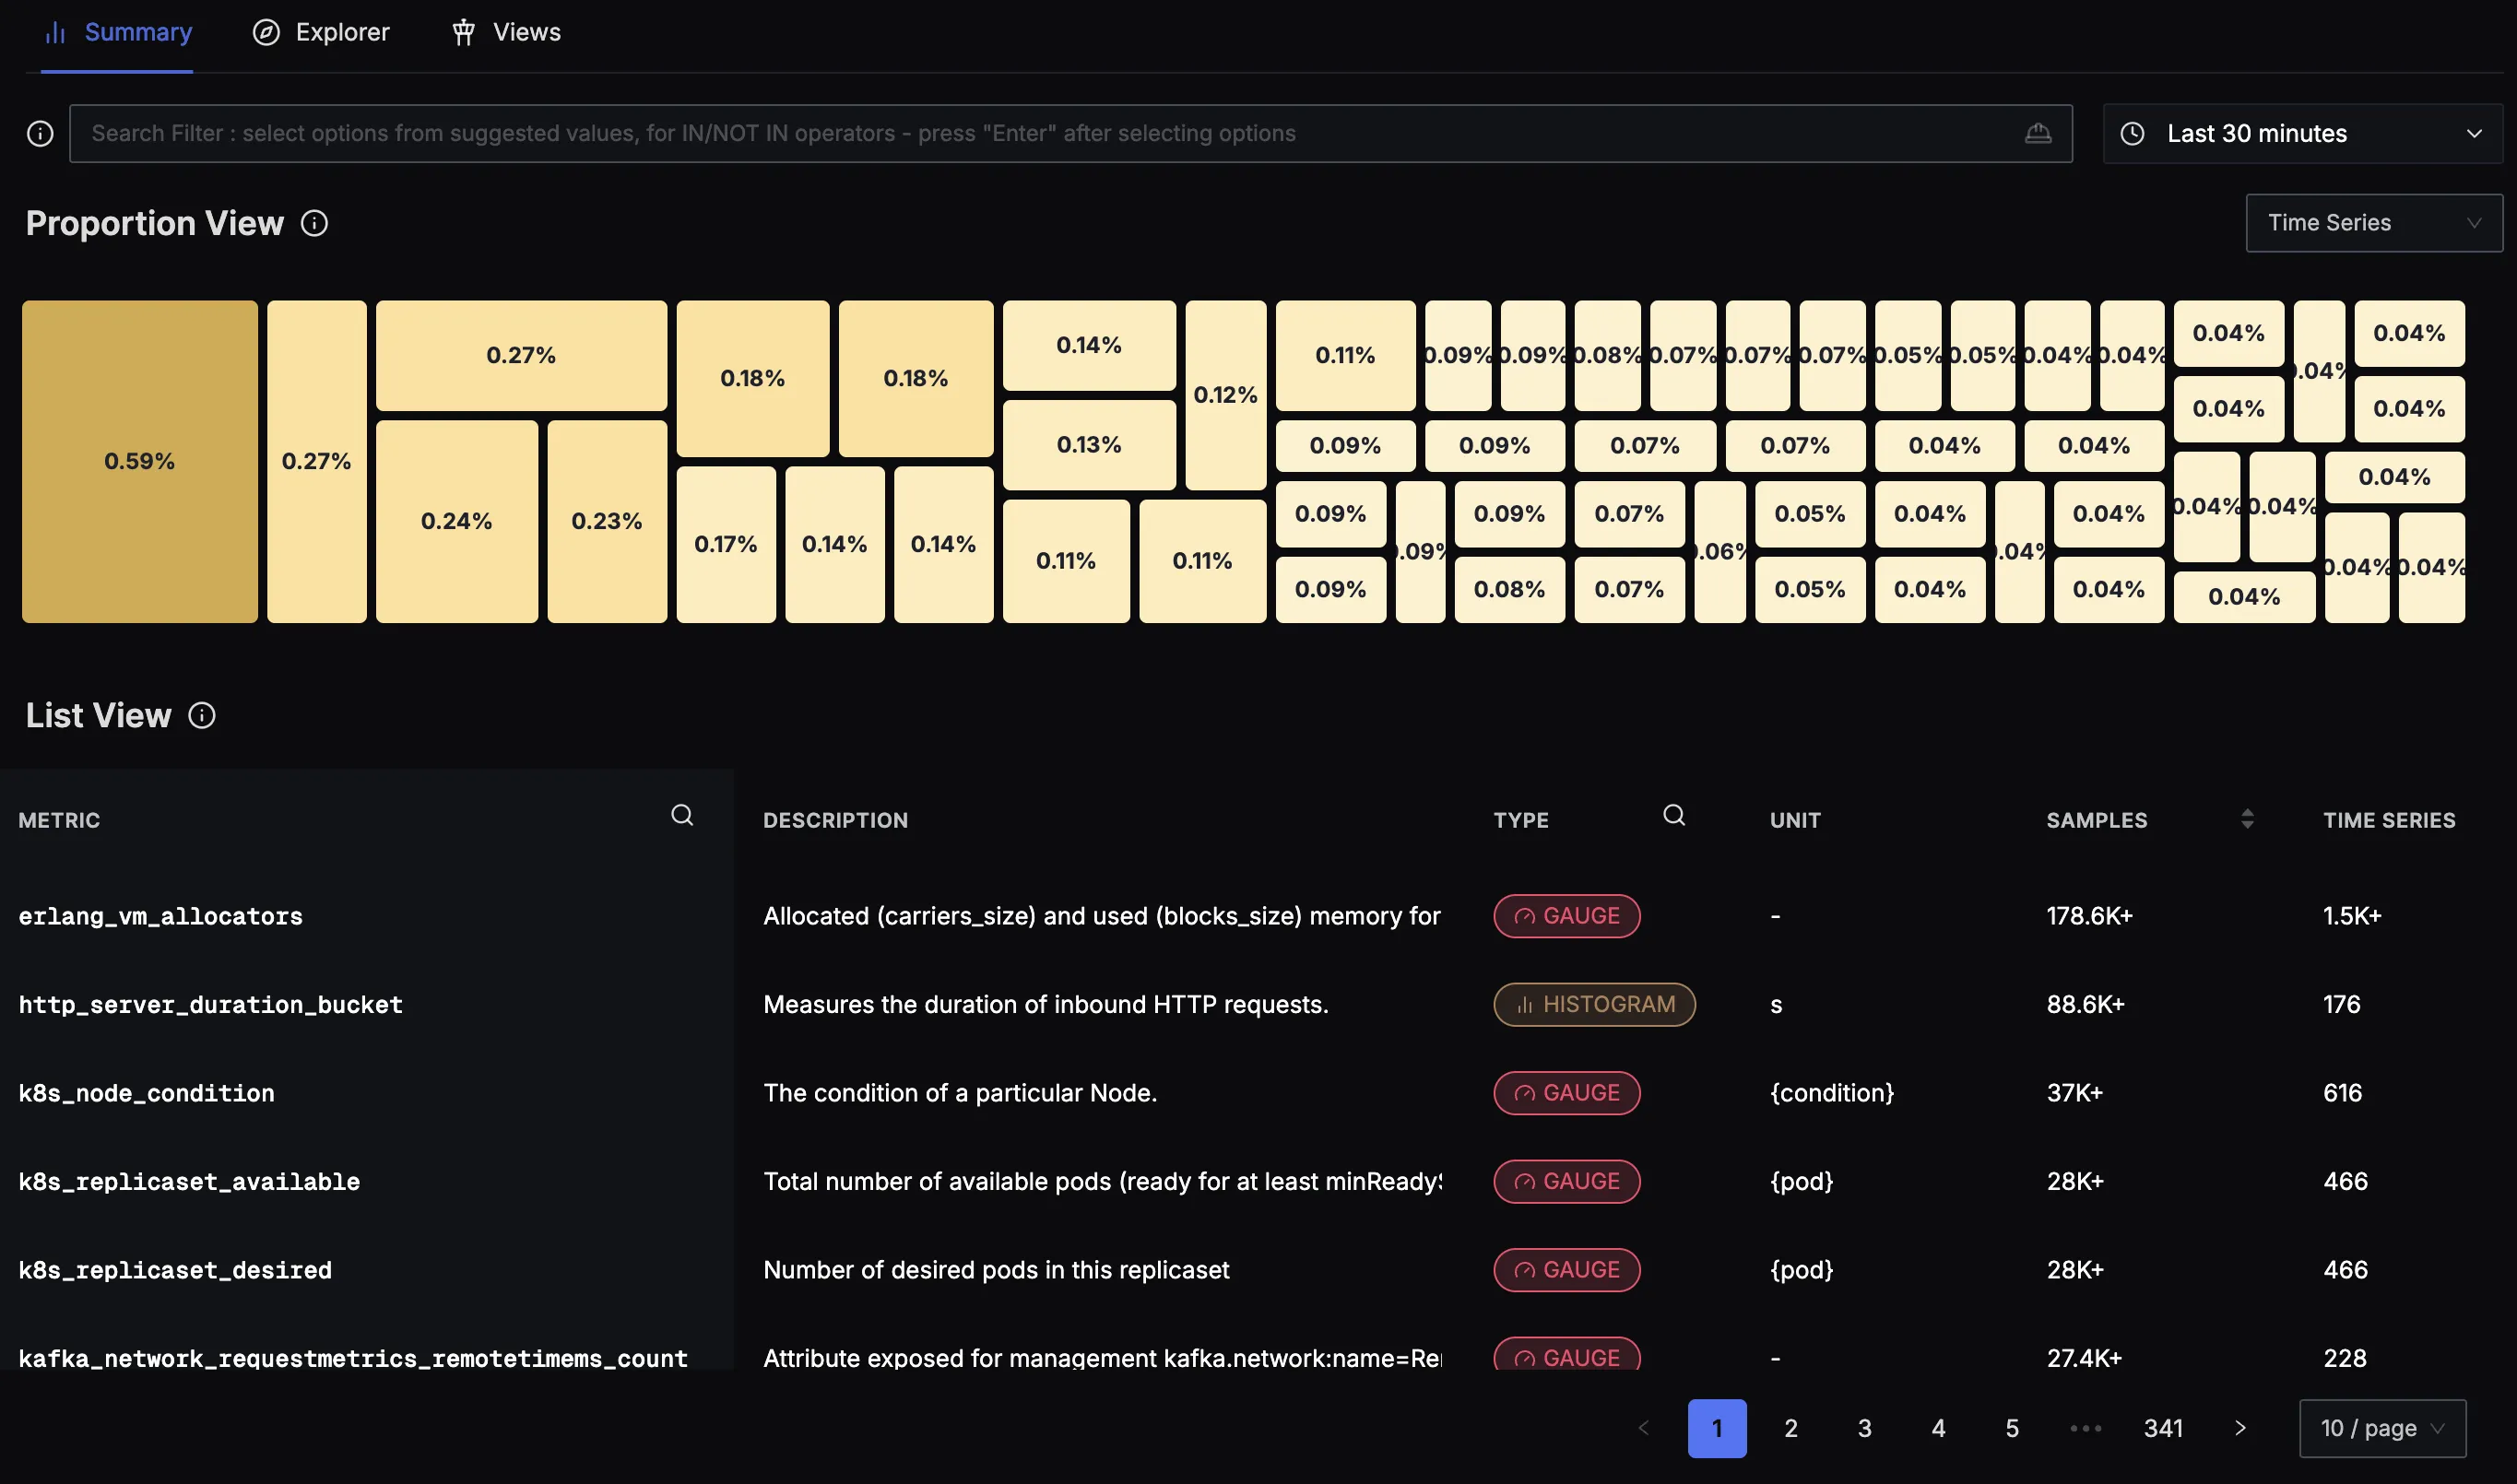Go to page 3 in pagination
Screen dimensions: 2517x1484
(x=1865, y=1428)
